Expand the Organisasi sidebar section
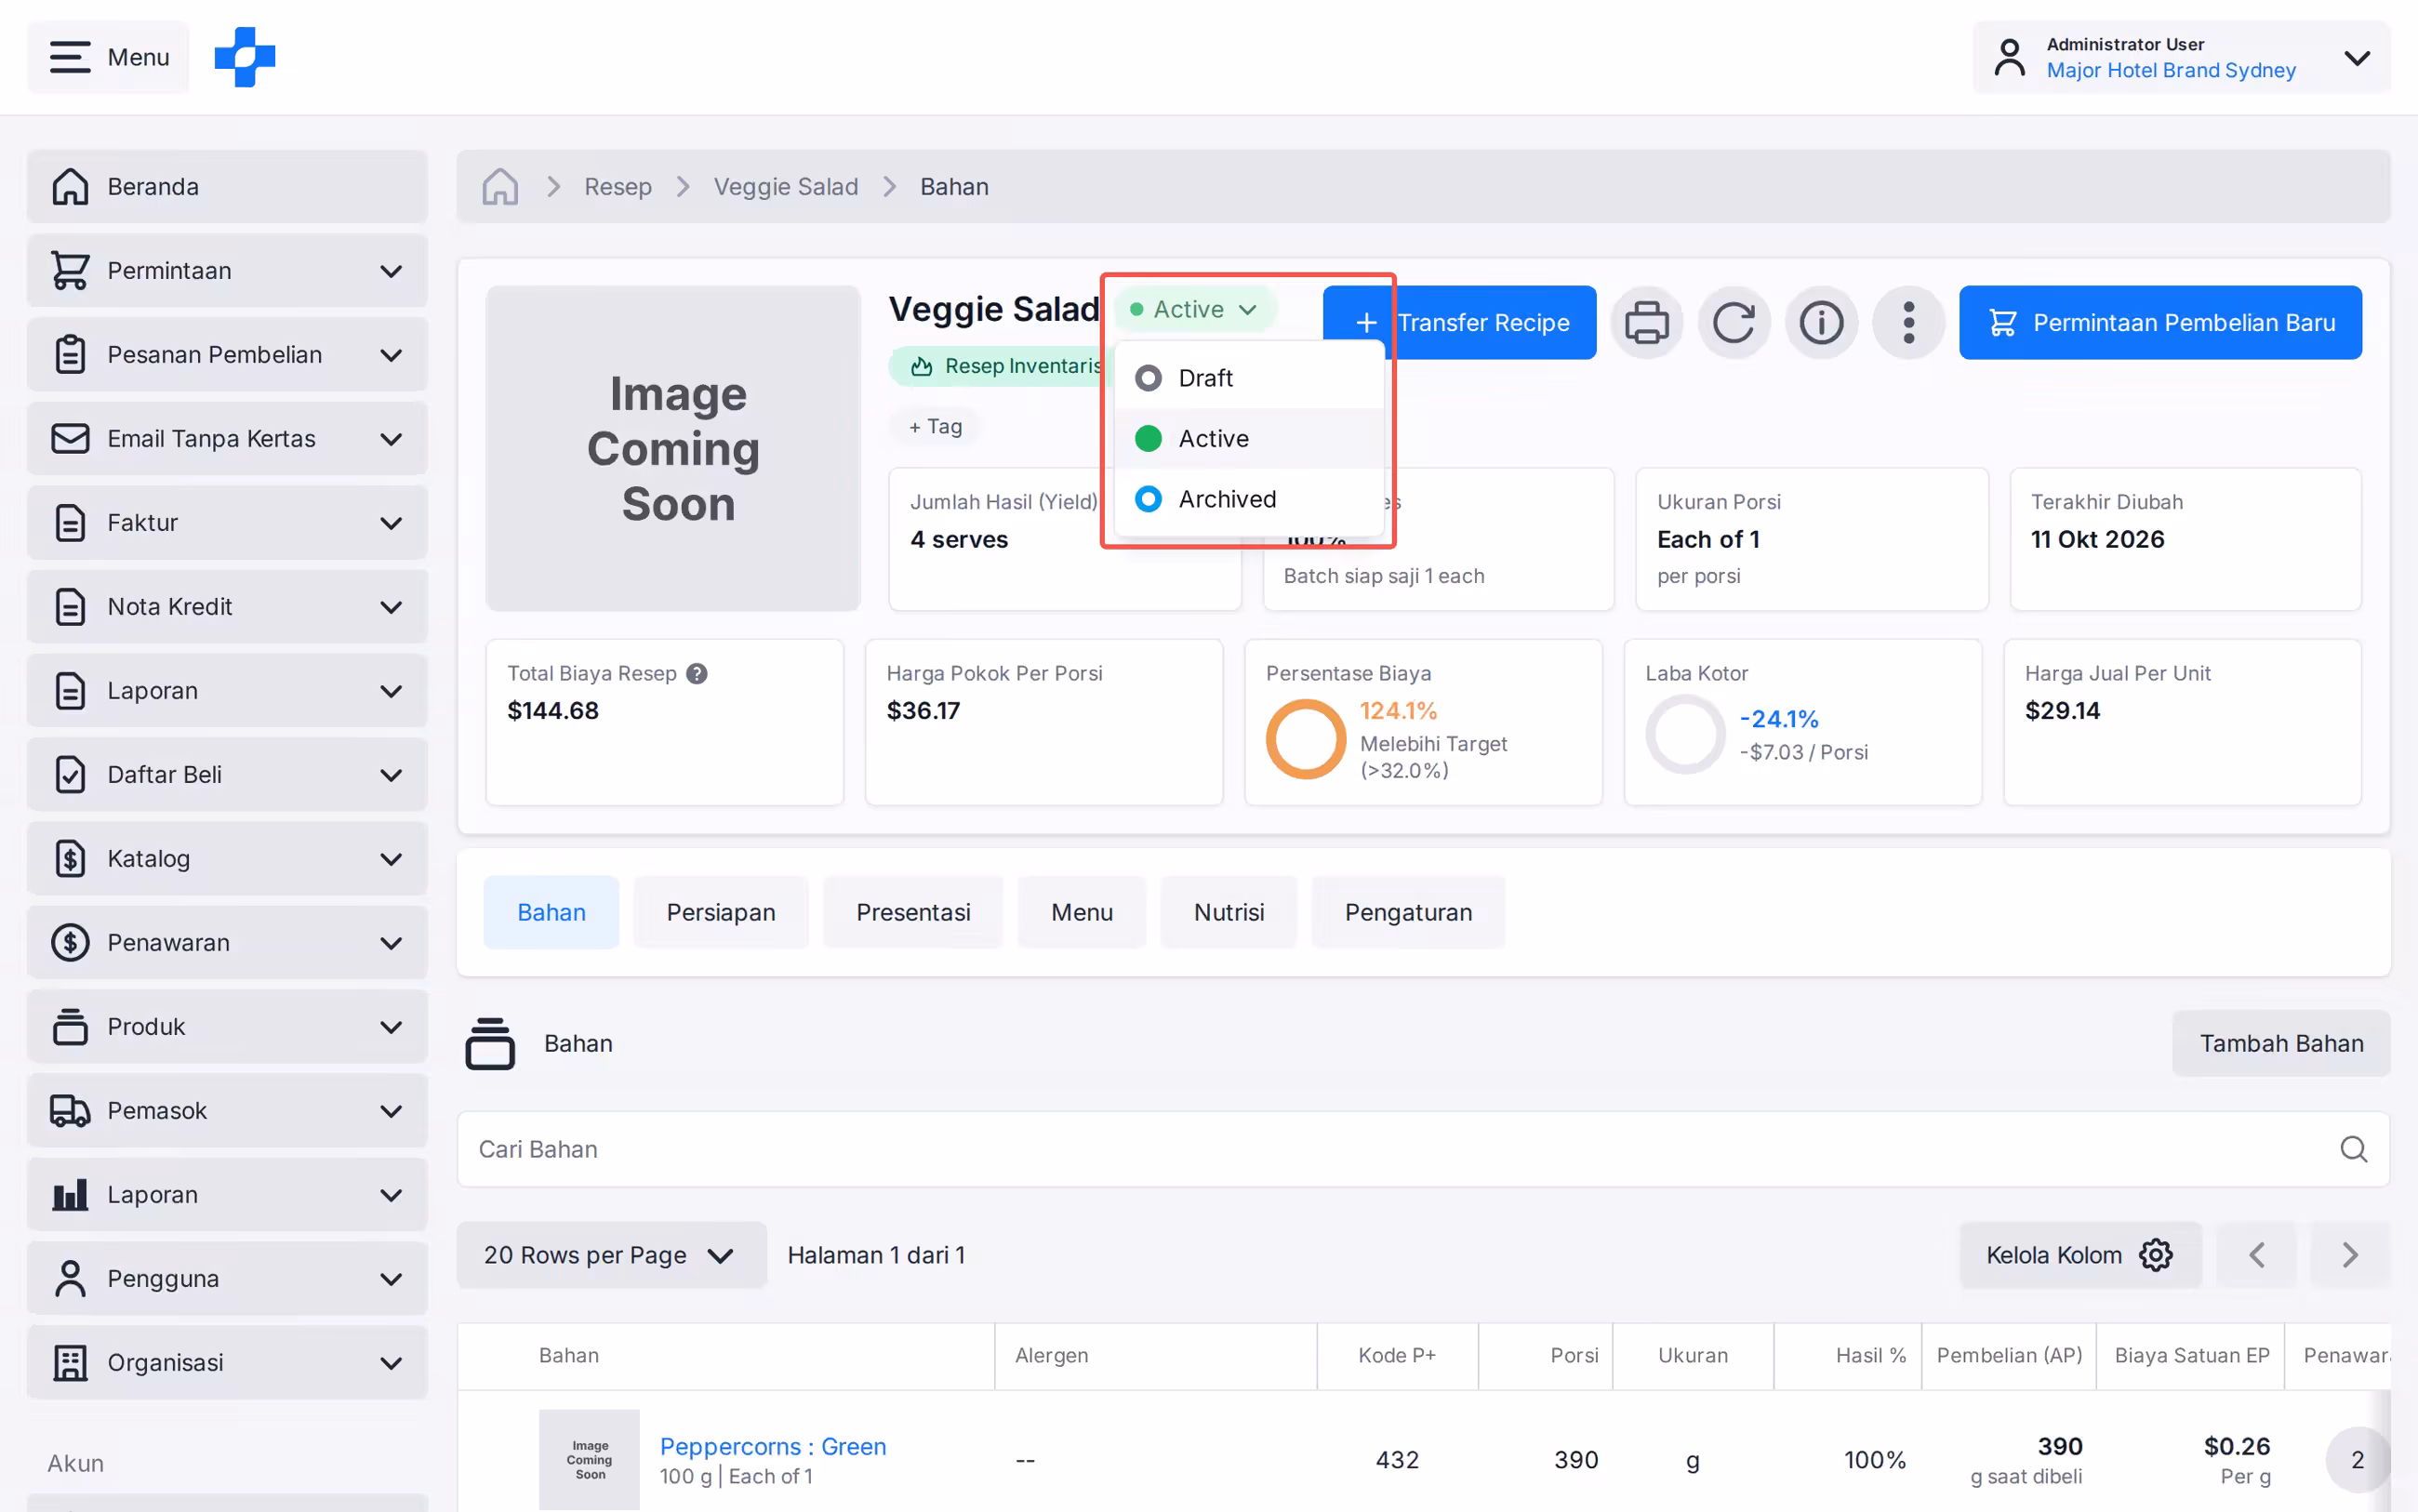Screen dimensions: 2418x1512 [x=227, y=1363]
